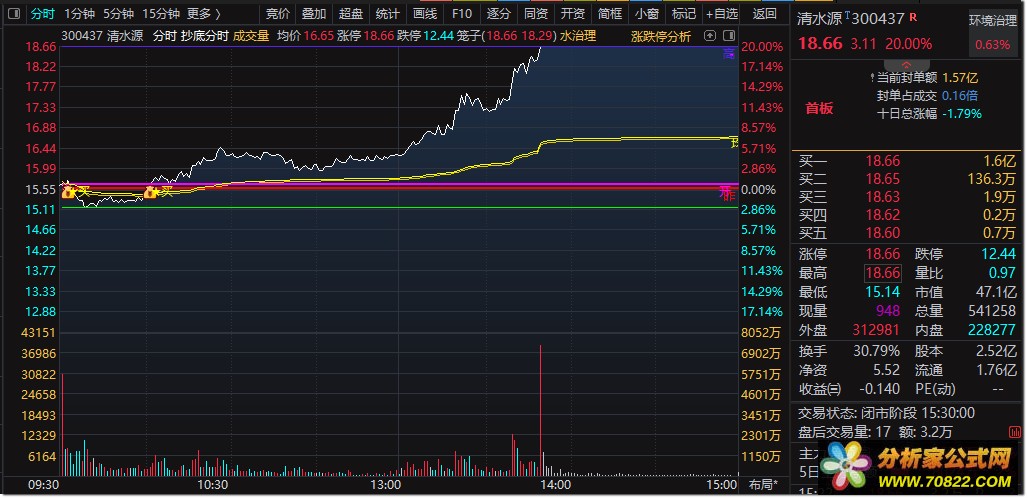Select the 买四 bid row
1028x498 pixels.
[x=907, y=214]
